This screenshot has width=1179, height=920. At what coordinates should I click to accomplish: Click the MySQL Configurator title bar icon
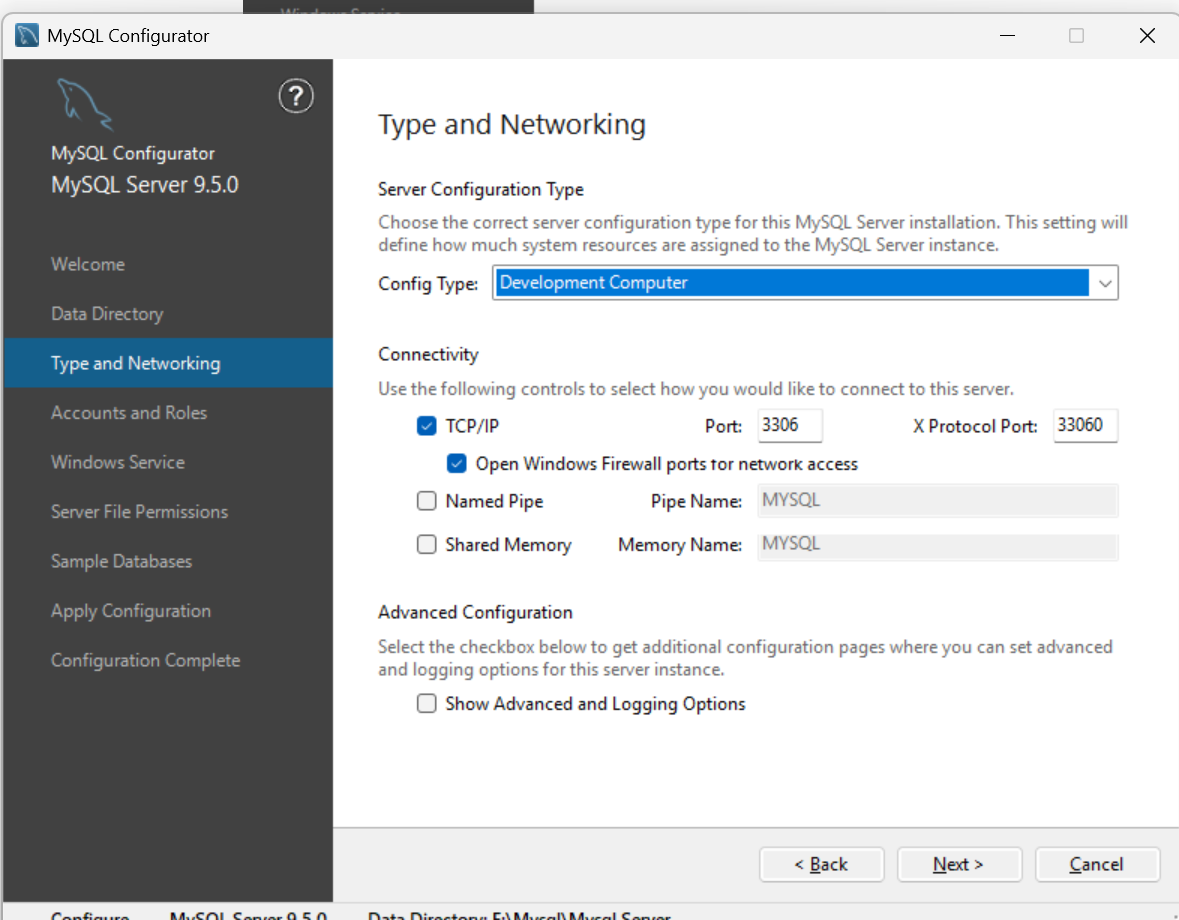tap(27, 36)
